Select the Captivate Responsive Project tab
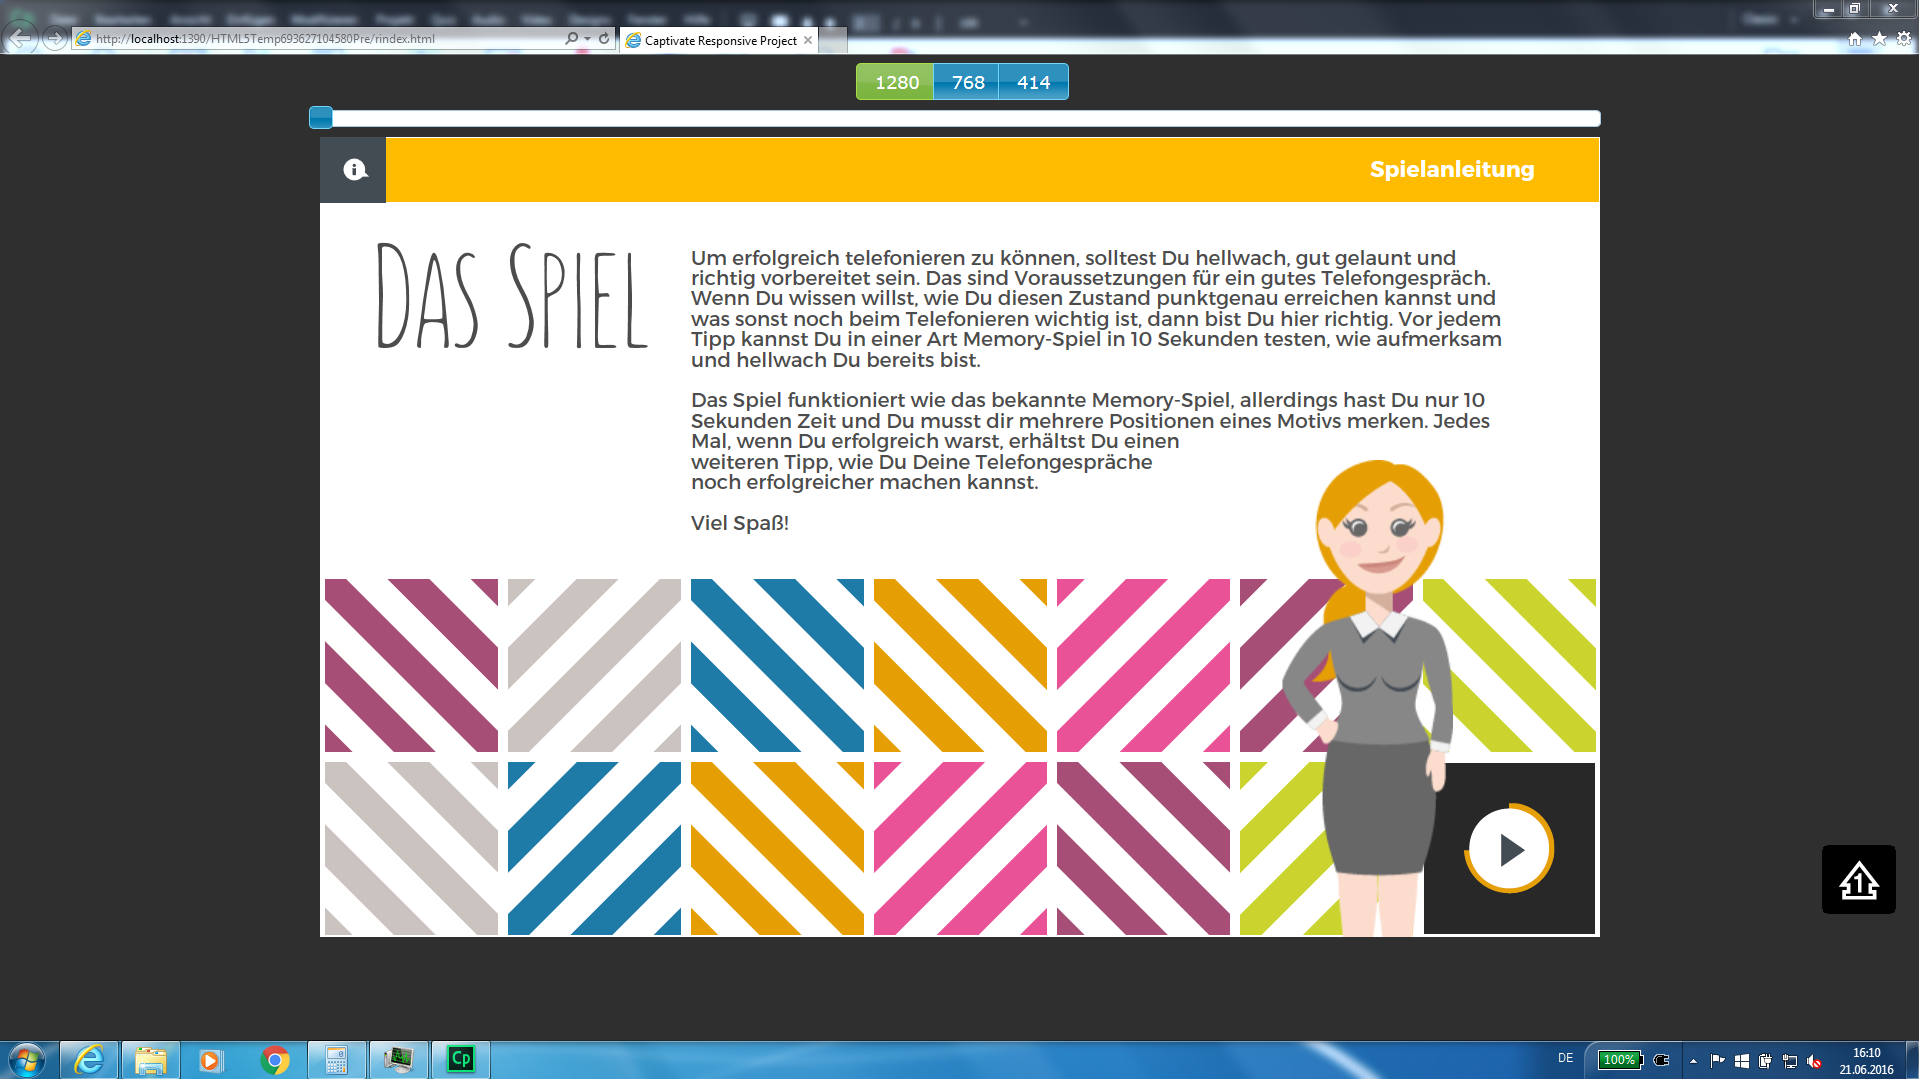 pyautogui.click(x=718, y=40)
